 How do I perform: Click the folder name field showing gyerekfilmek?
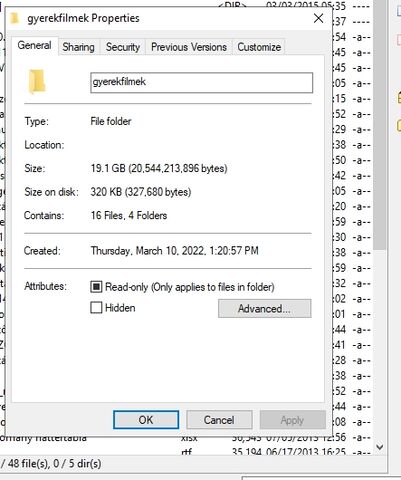pyautogui.click(x=202, y=82)
